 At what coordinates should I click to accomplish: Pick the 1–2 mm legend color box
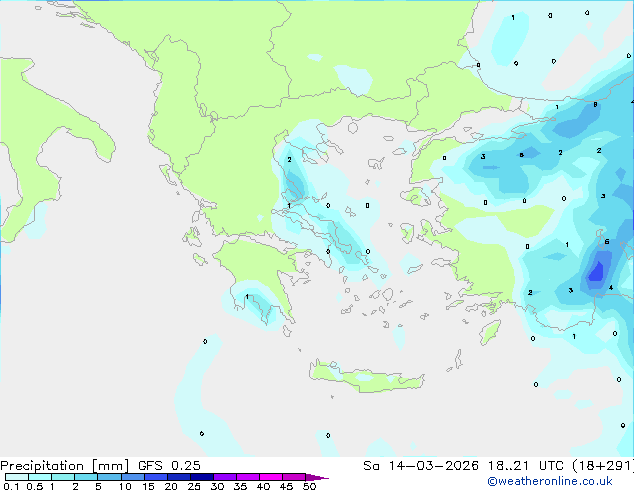click(63, 477)
